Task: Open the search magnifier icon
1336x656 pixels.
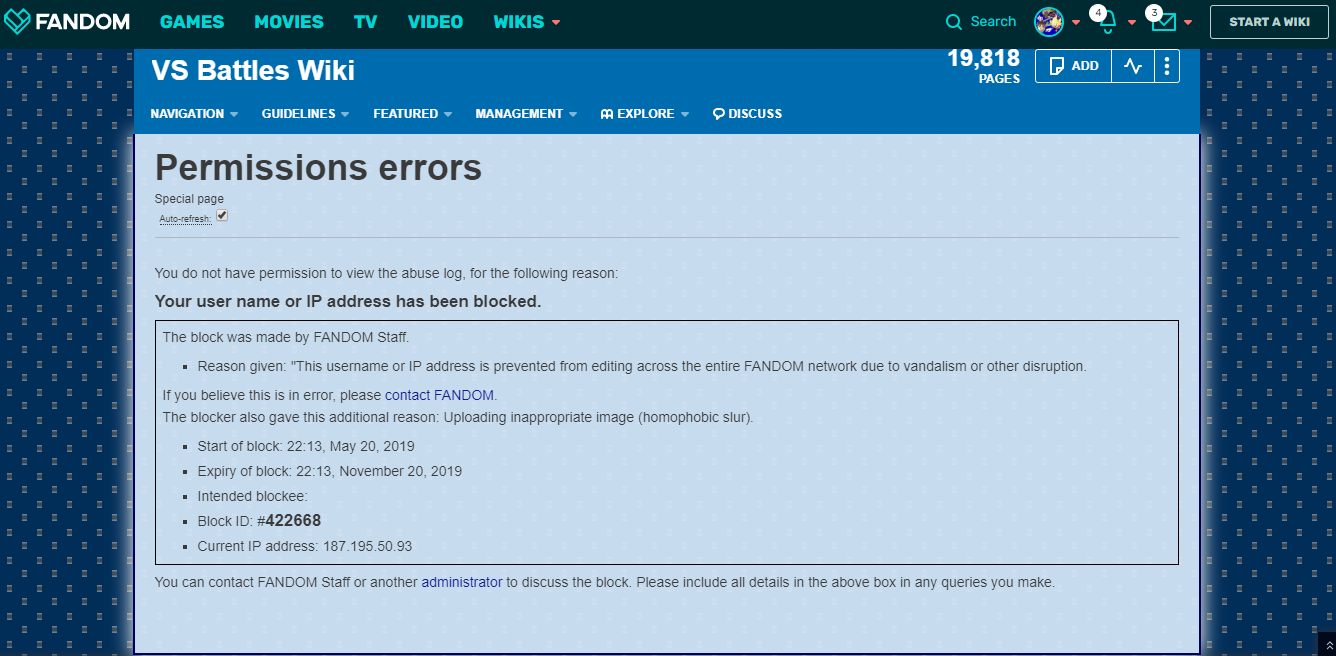Action: tap(955, 22)
